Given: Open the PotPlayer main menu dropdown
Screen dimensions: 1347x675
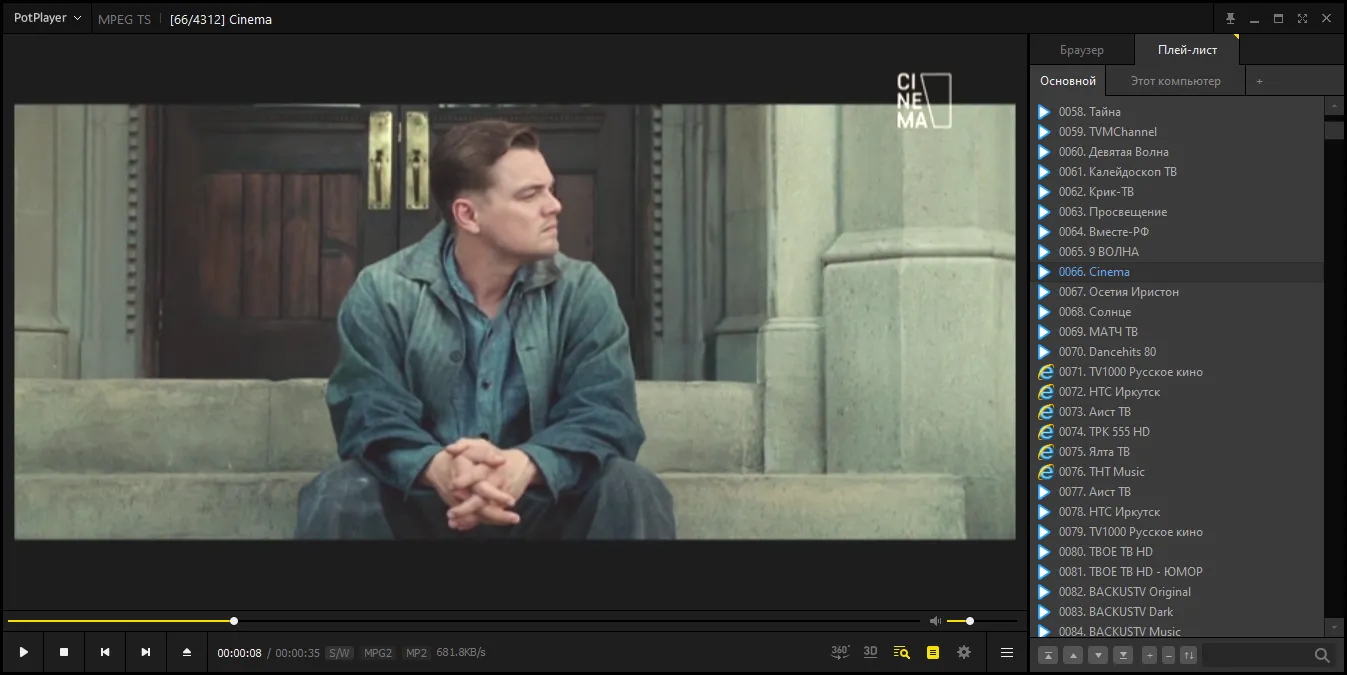Looking at the screenshot, I should (x=47, y=18).
